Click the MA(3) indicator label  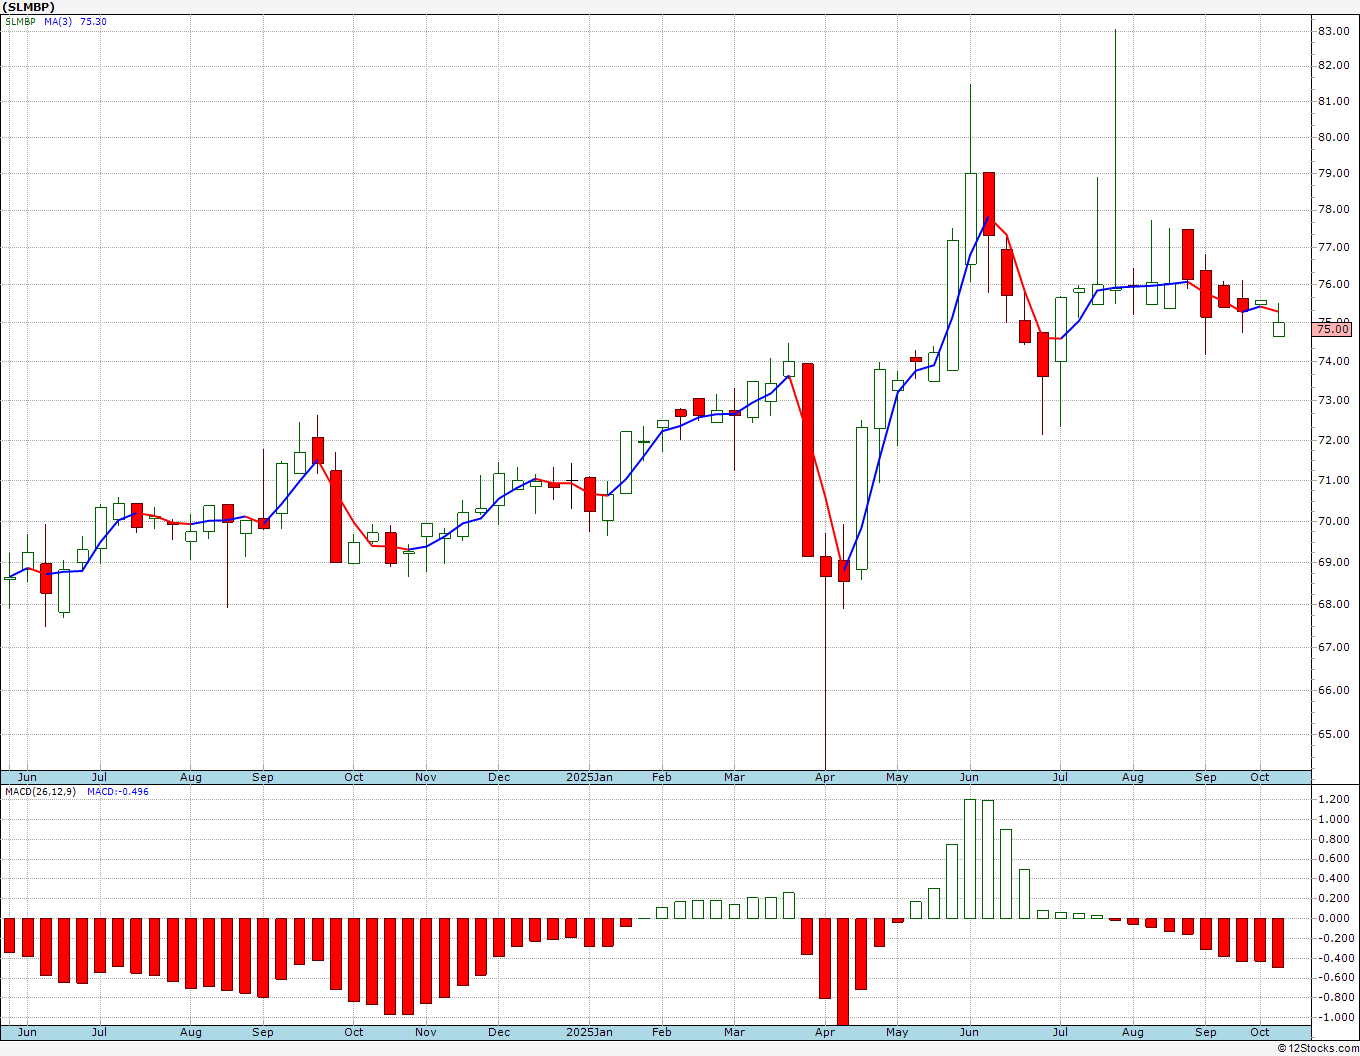click(x=58, y=21)
